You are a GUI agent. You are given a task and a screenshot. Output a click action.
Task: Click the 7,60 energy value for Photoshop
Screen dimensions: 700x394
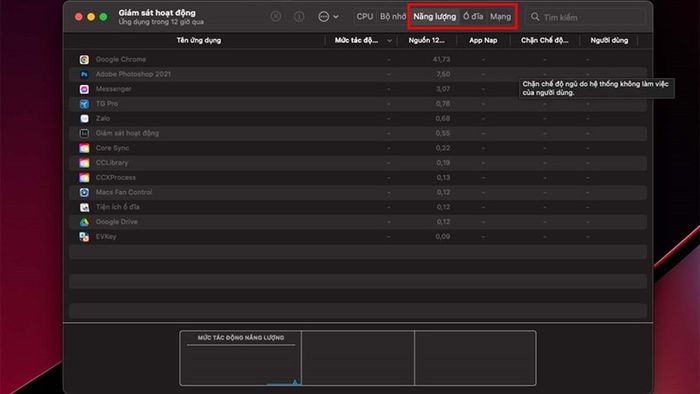pos(443,74)
